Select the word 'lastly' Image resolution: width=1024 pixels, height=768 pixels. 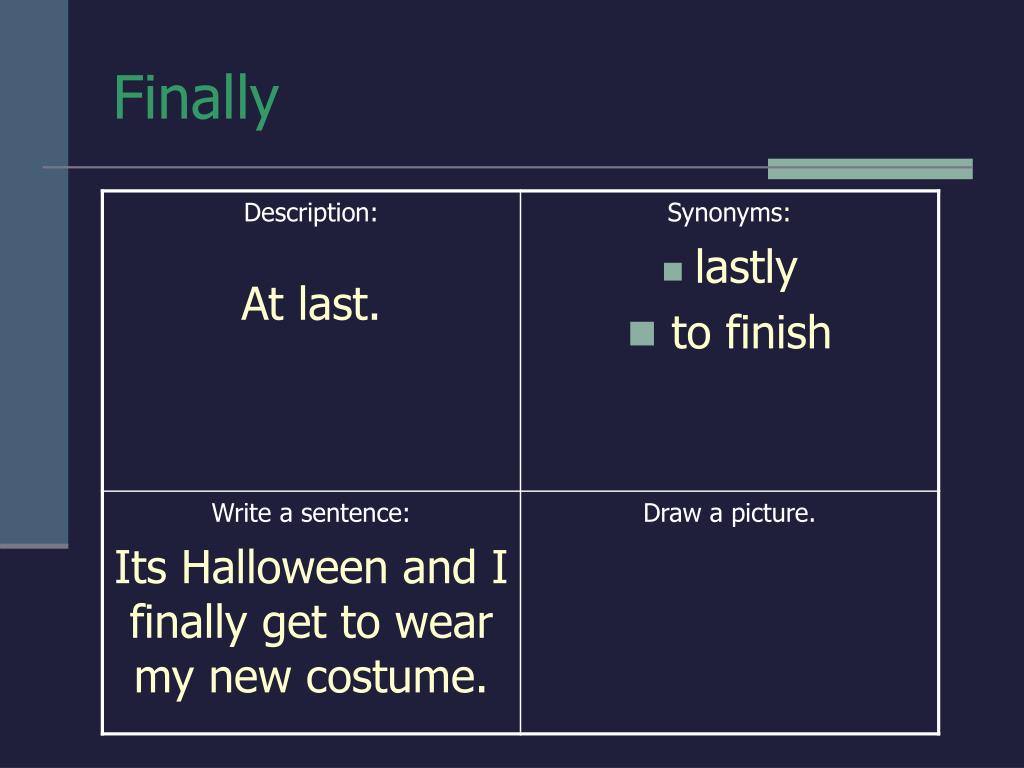click(x=746, y=267)
